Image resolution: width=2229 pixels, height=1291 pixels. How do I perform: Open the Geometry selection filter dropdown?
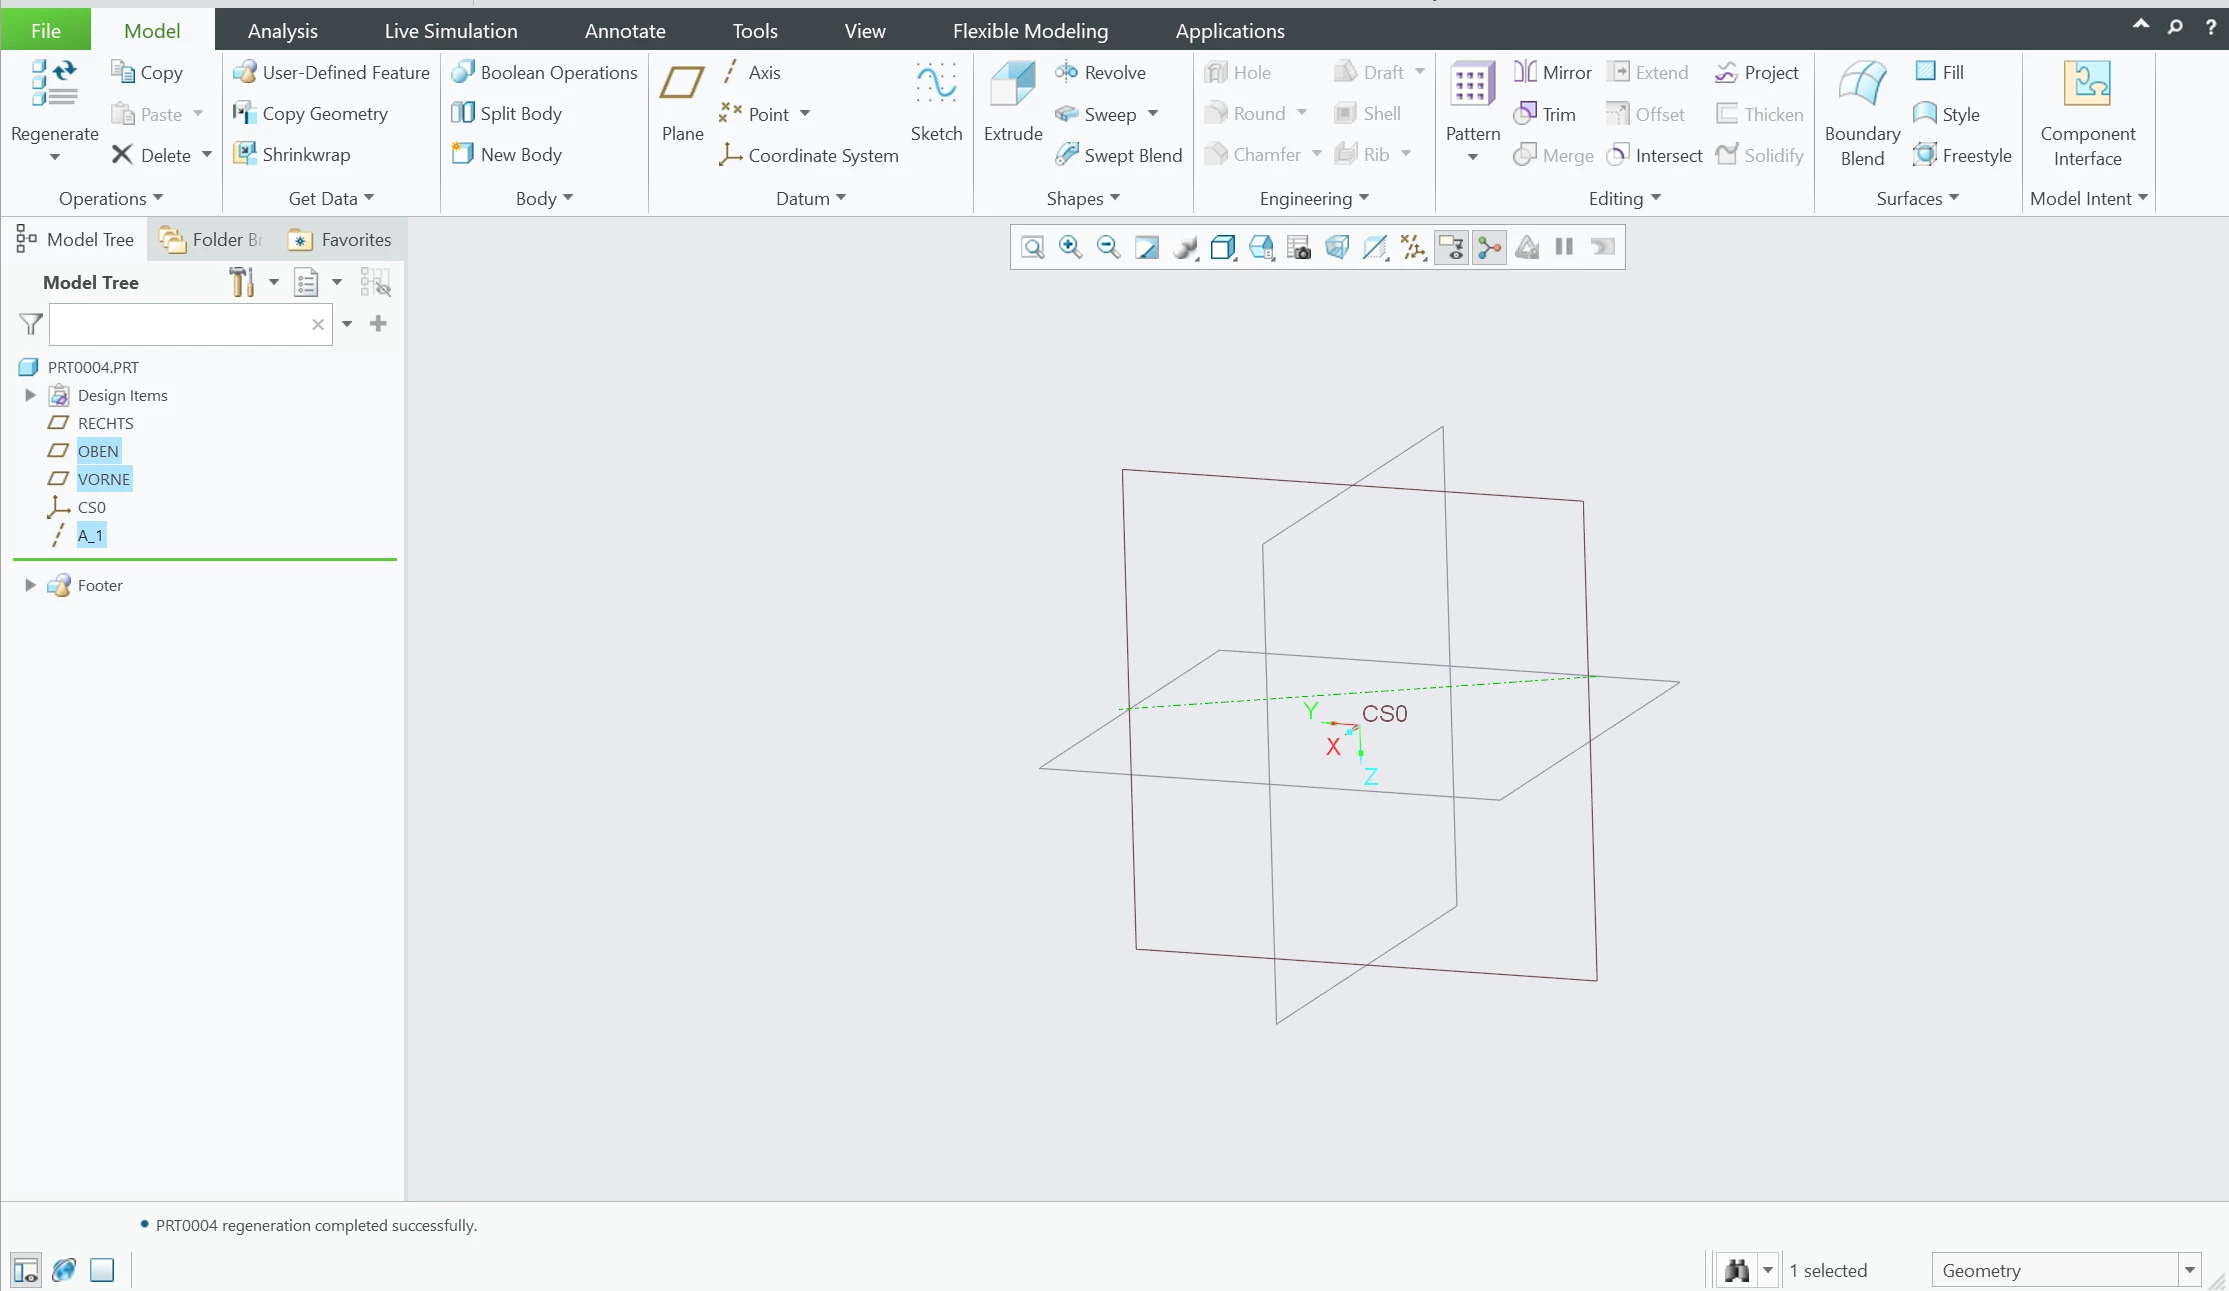click(x=2189, y=1270)
